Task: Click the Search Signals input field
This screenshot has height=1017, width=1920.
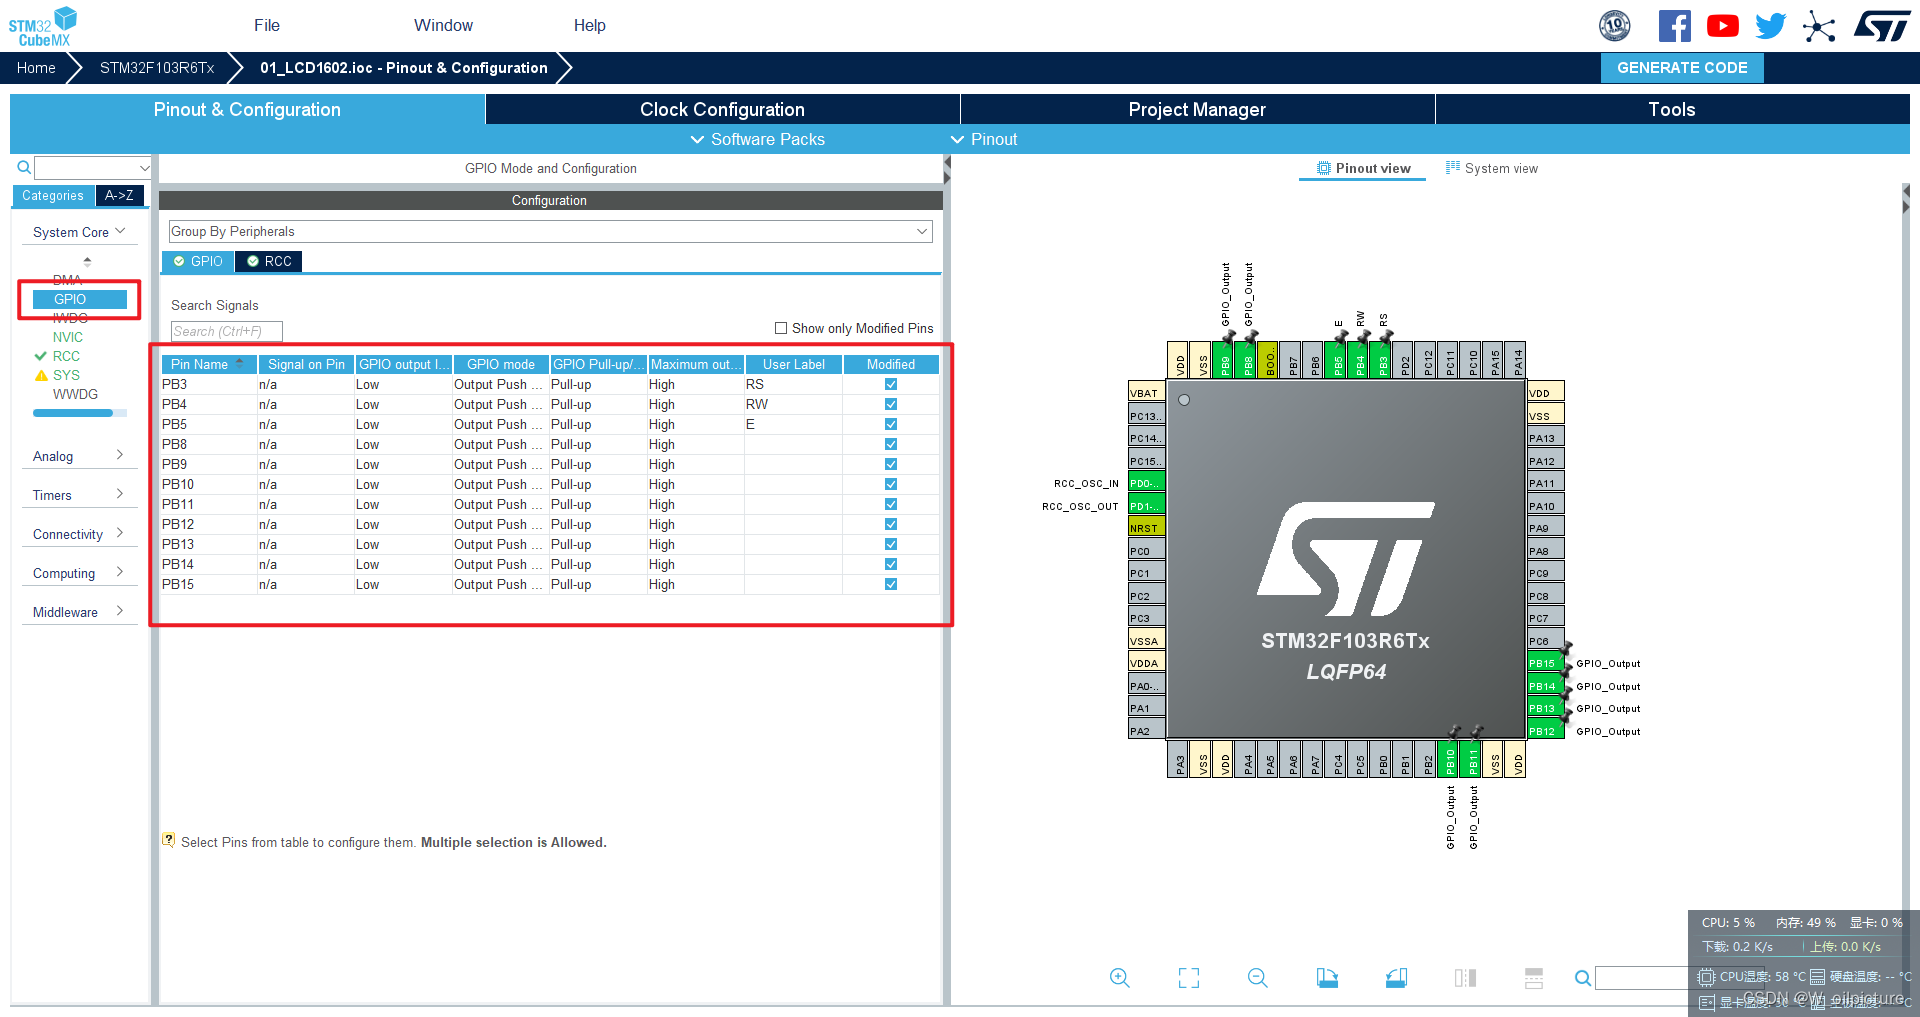Action: [x=227, y=331]
